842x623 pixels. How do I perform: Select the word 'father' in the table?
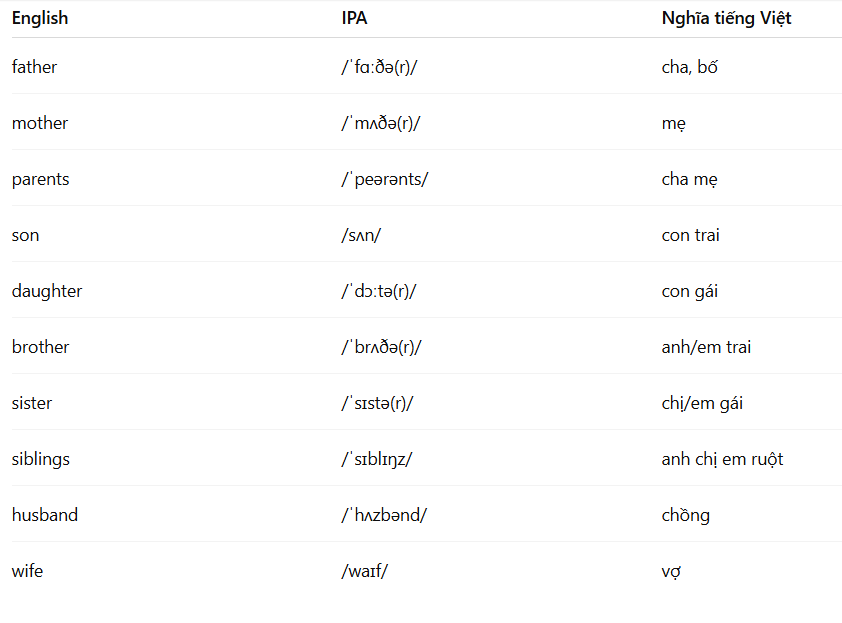click(x=34, y=67)
